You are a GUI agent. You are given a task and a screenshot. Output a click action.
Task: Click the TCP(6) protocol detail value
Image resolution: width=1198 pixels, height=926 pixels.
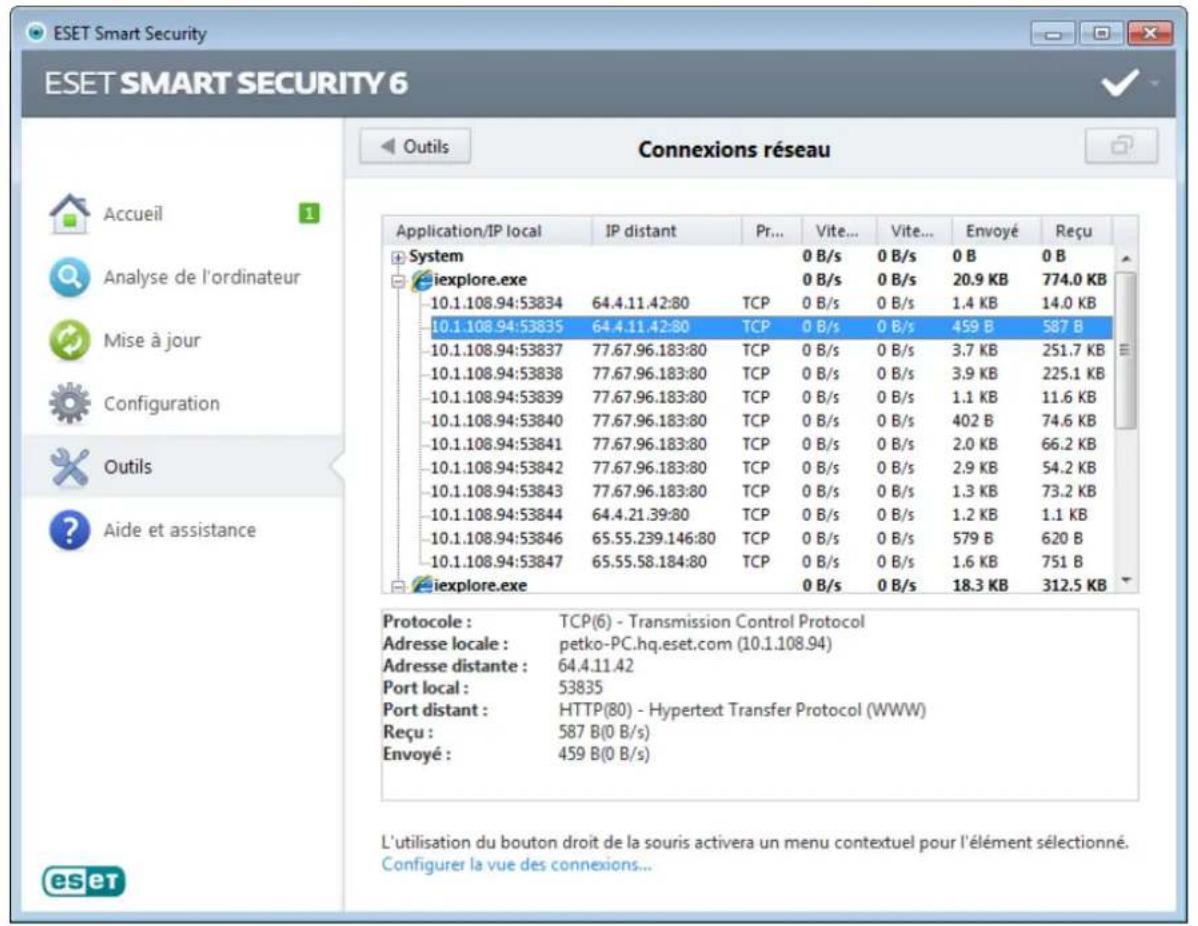(x=711, y=622)
